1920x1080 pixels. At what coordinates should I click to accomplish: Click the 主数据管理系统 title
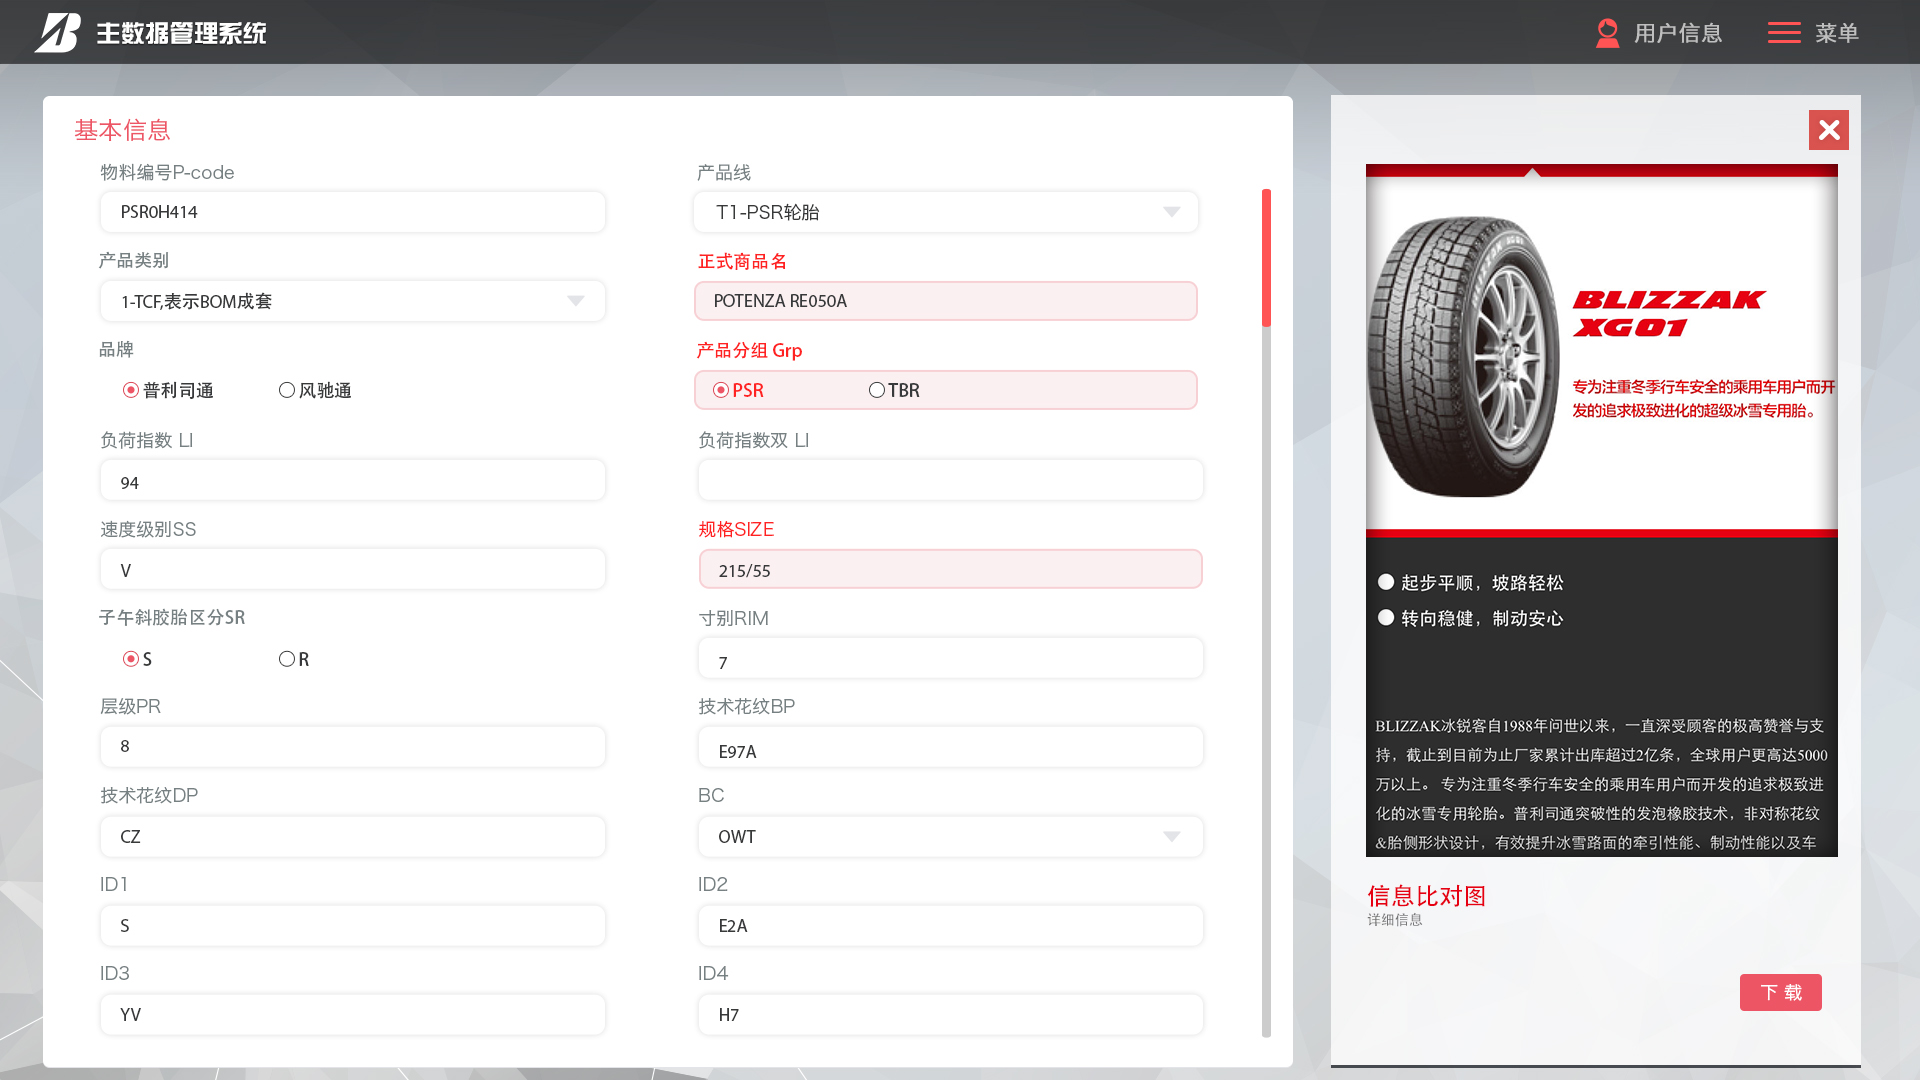tap(181, 33)
